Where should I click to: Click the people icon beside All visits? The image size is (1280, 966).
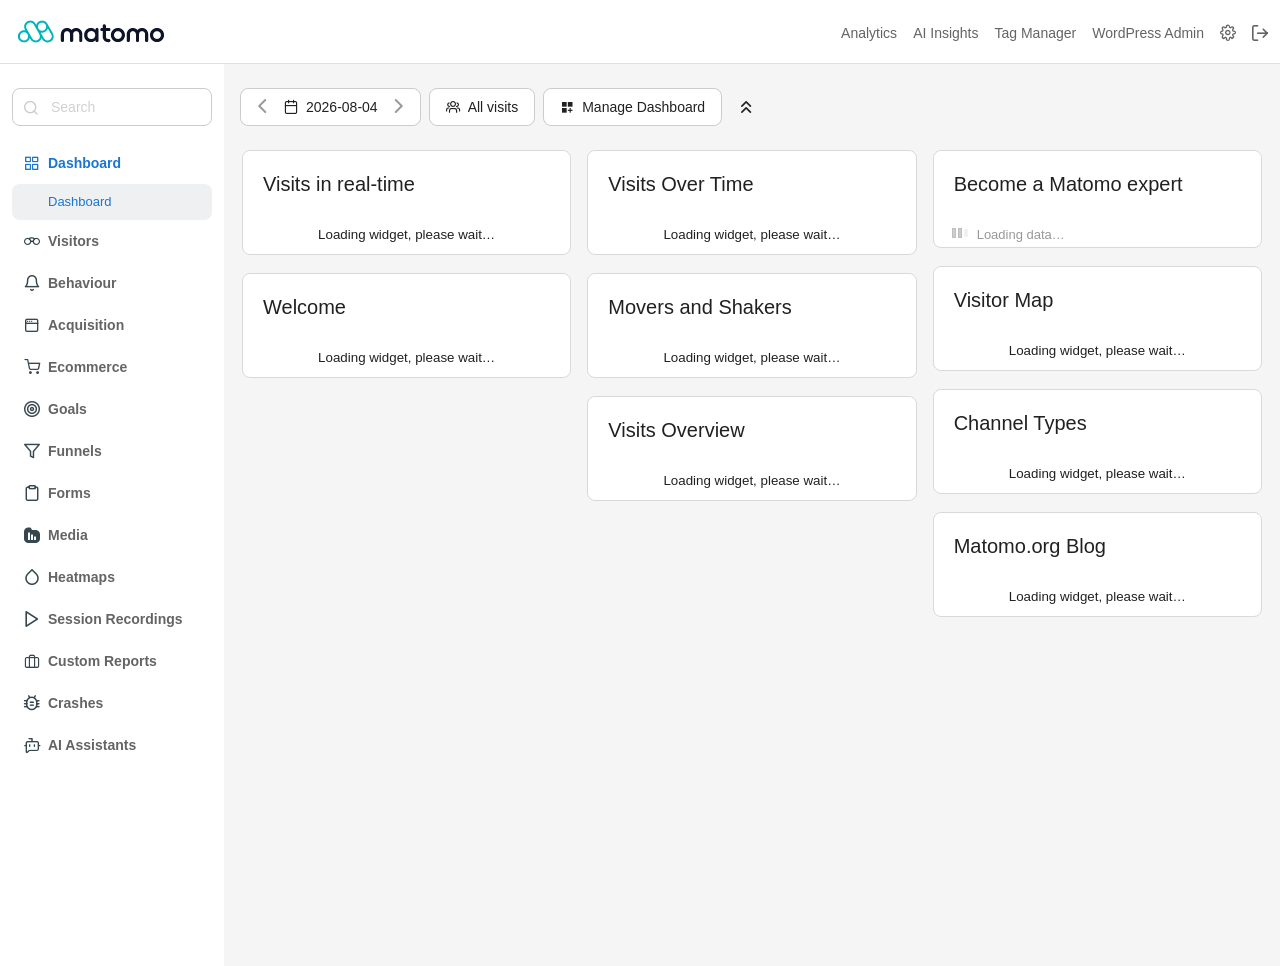pyautogui.click(x=453, y=107)
